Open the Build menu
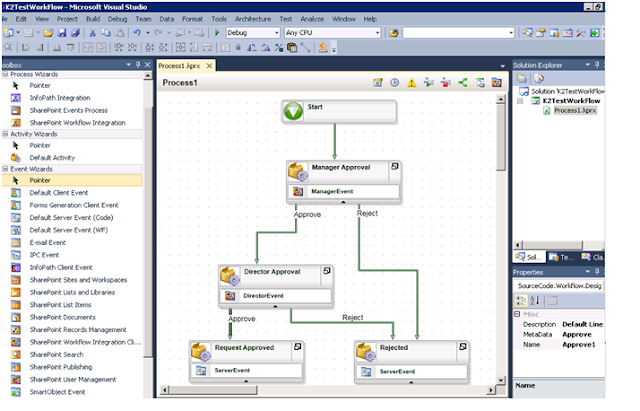Screen dimensions: 640x411 (x=93, y=19)
